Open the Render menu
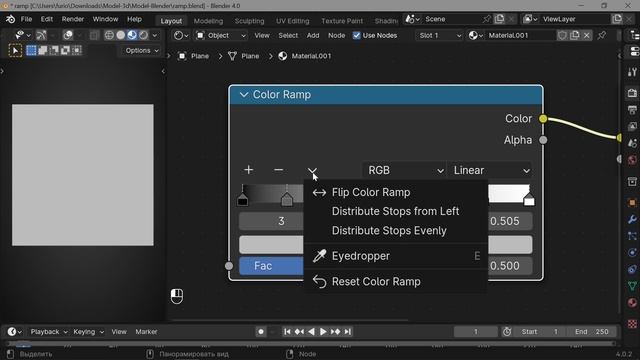Screen dimensions: 640x360 [73, 19]
